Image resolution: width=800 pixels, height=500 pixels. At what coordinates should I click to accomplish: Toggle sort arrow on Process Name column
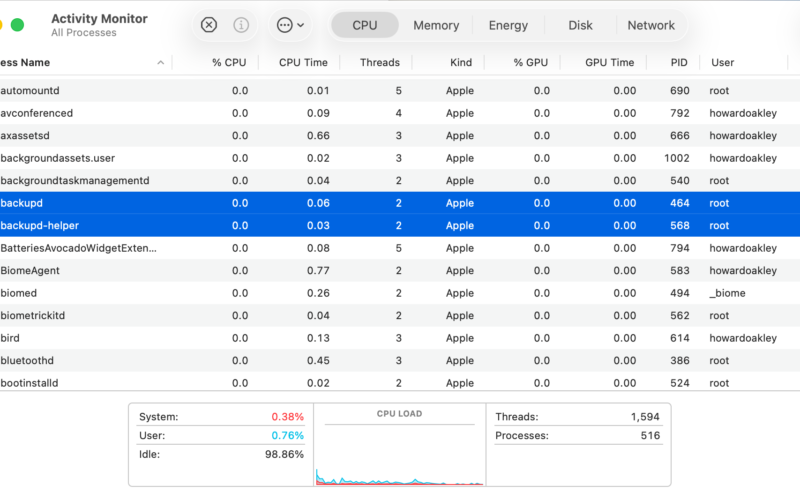161,62
